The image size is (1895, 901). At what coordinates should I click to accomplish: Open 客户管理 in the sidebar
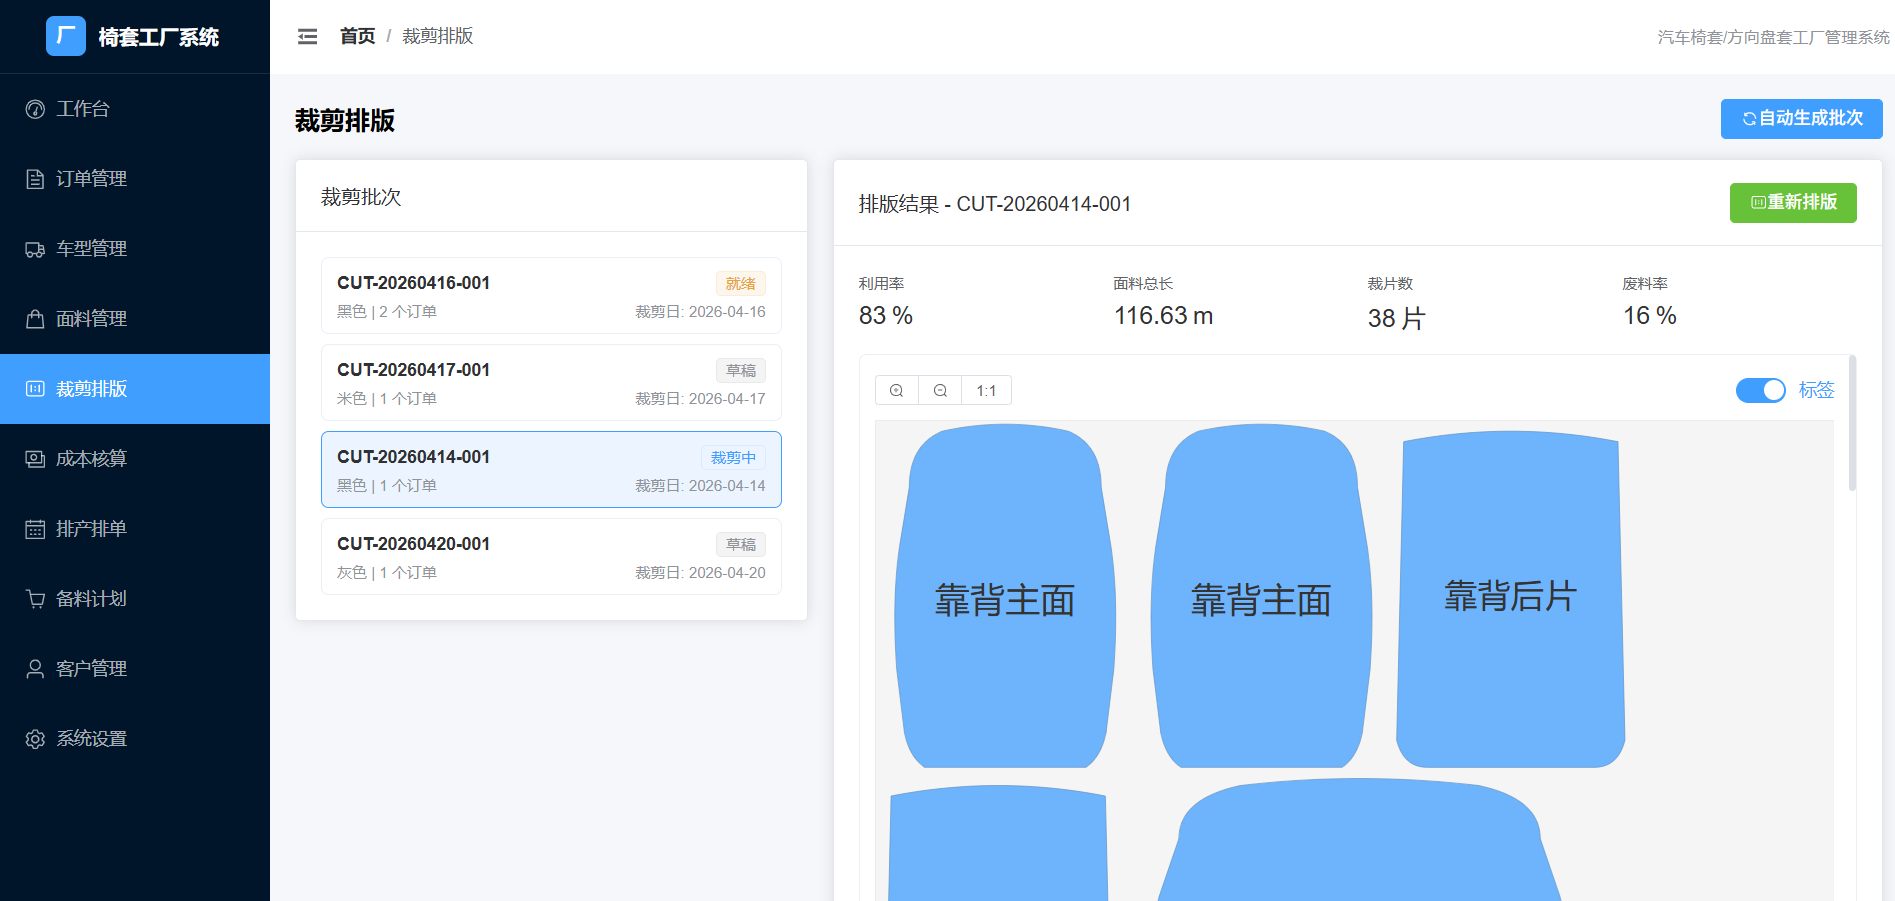pyautogui.click(x=135, y=669)
